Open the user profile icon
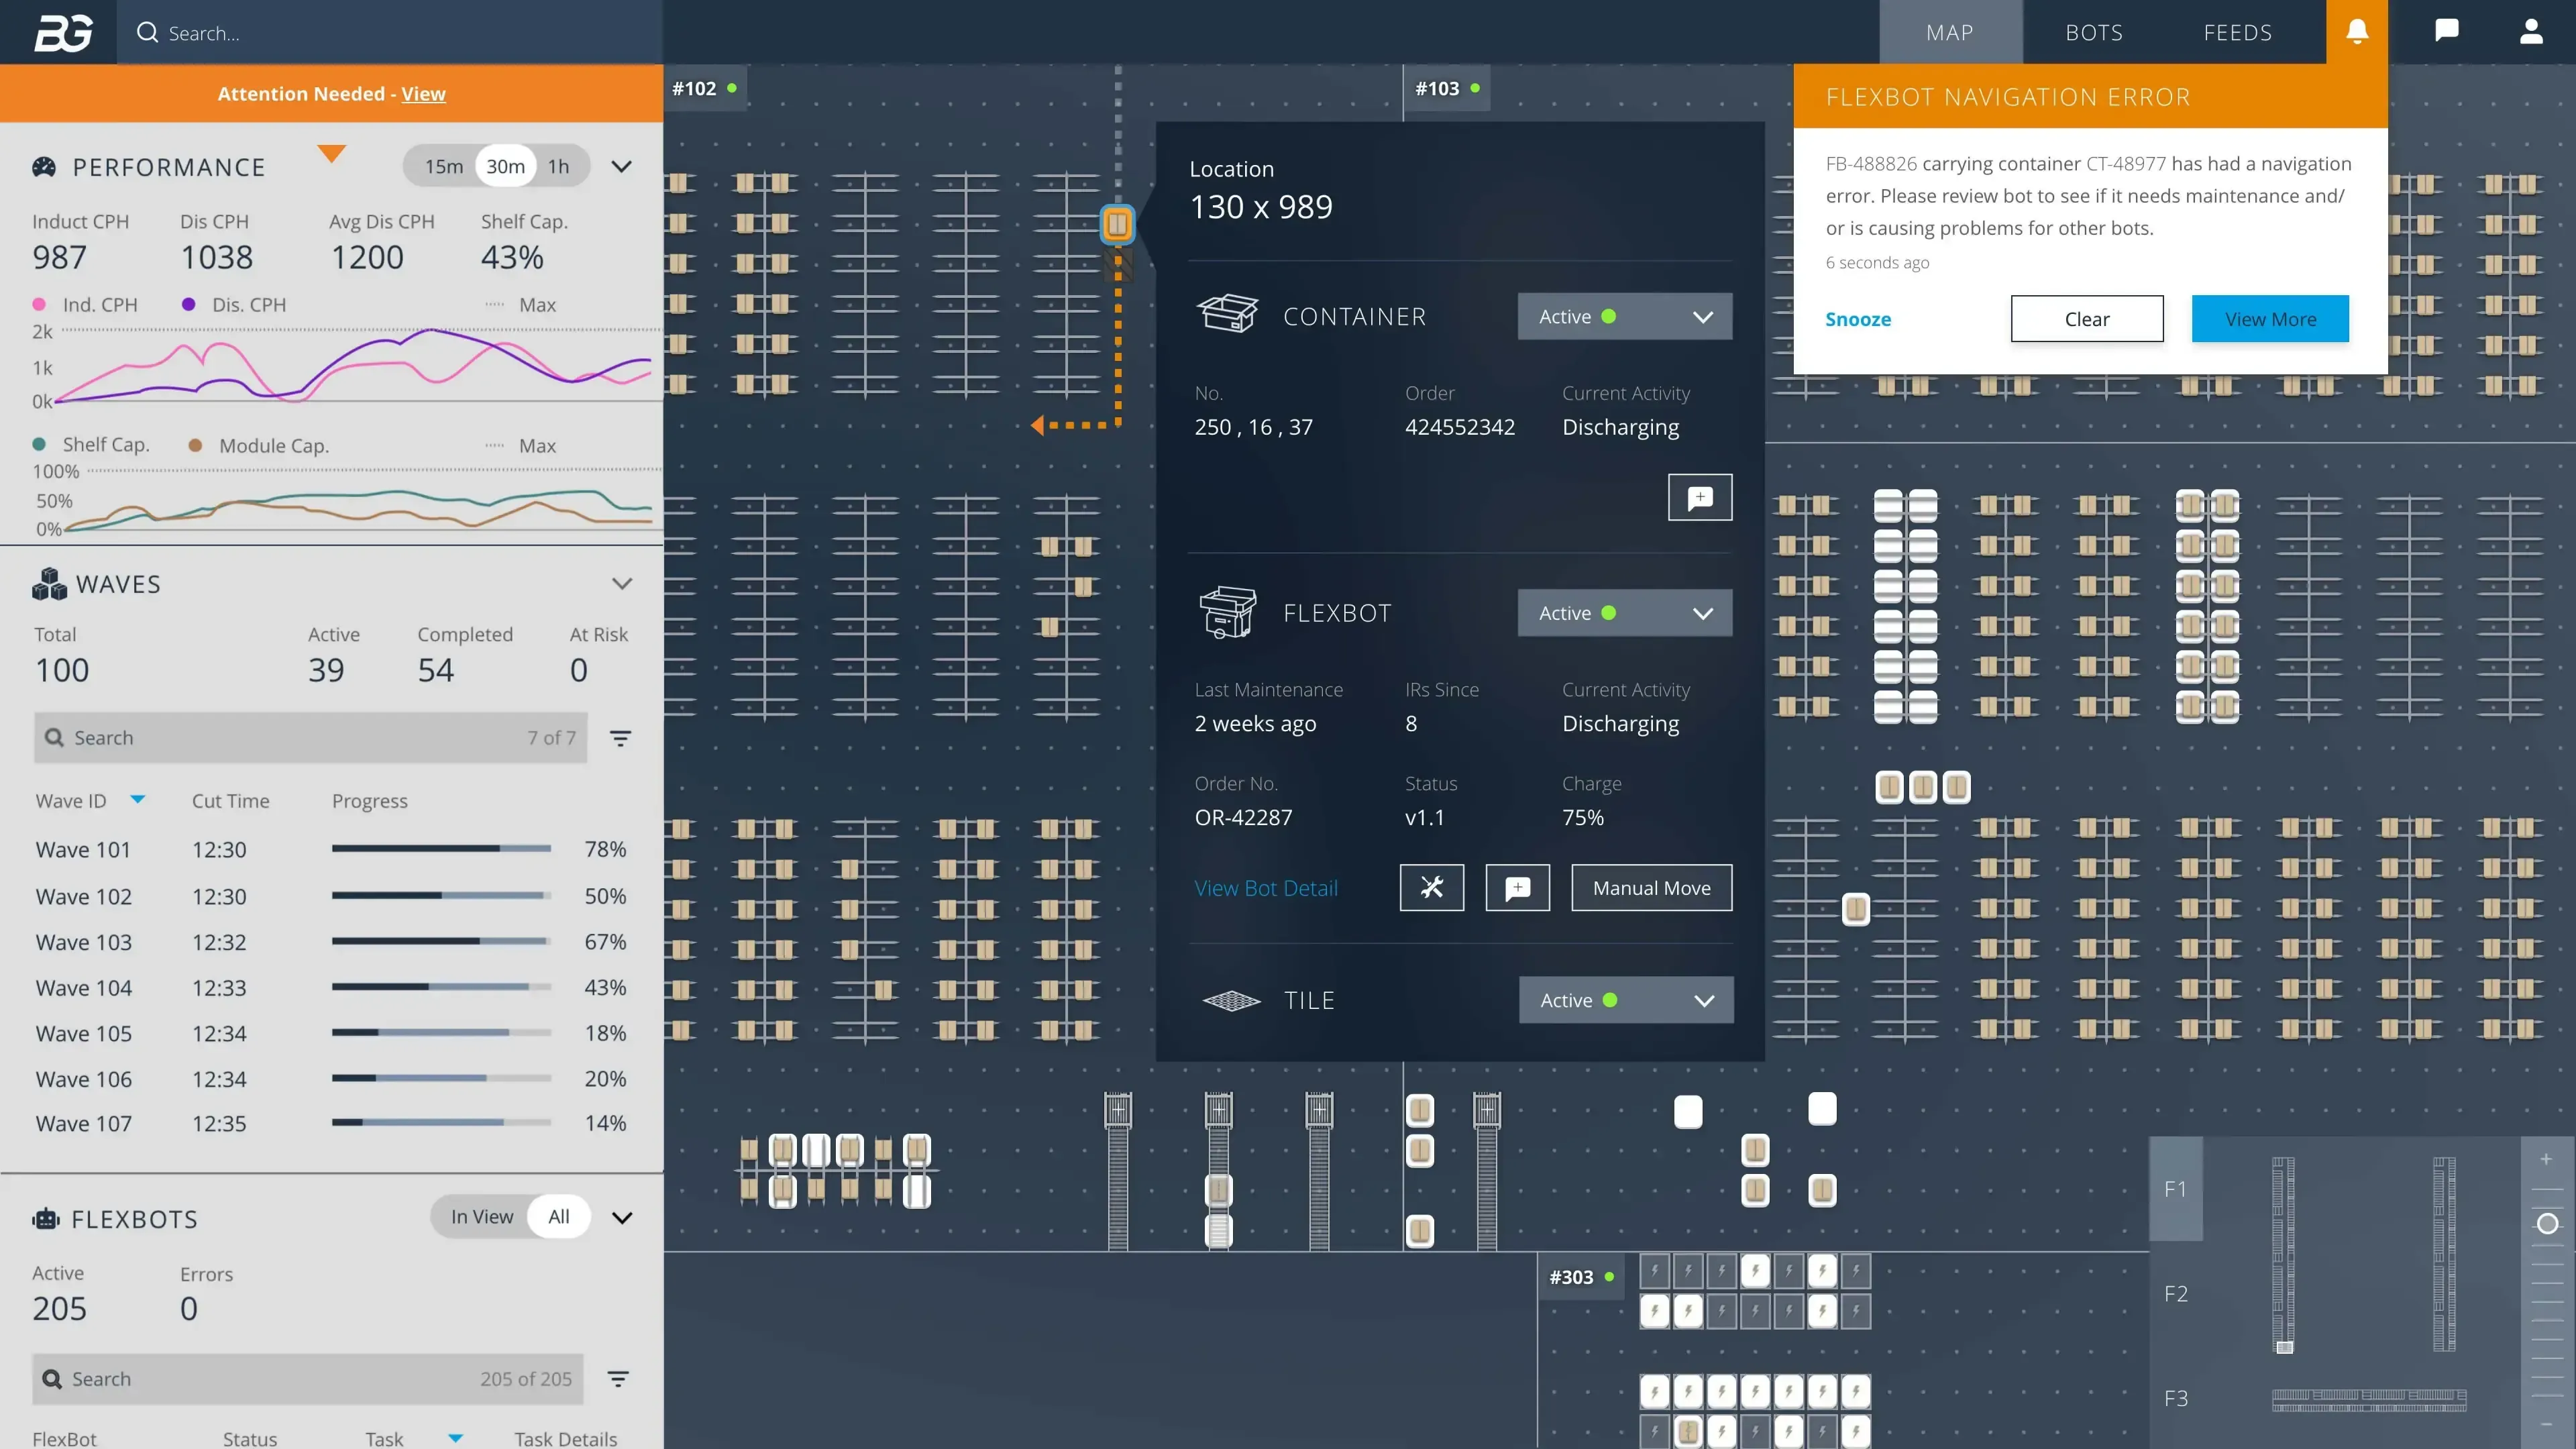2576x1449 pixels. (x=2531, y=32)
